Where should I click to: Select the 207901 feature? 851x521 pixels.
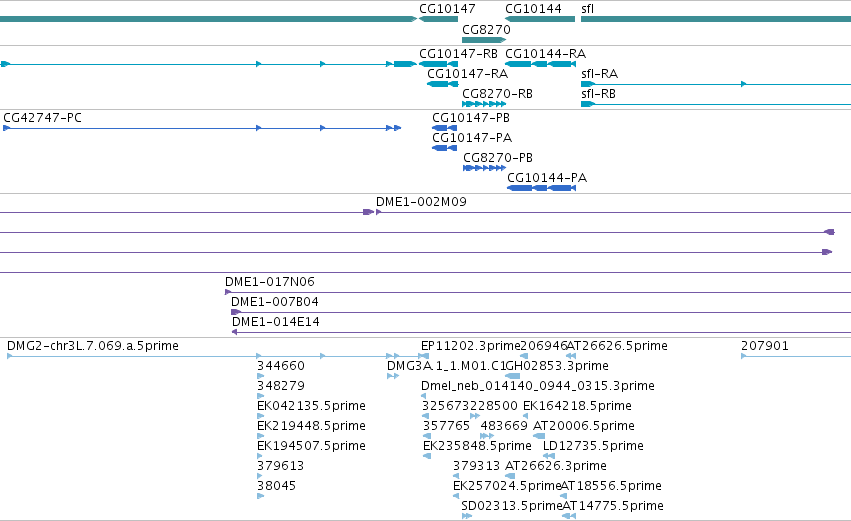[765, 346]
